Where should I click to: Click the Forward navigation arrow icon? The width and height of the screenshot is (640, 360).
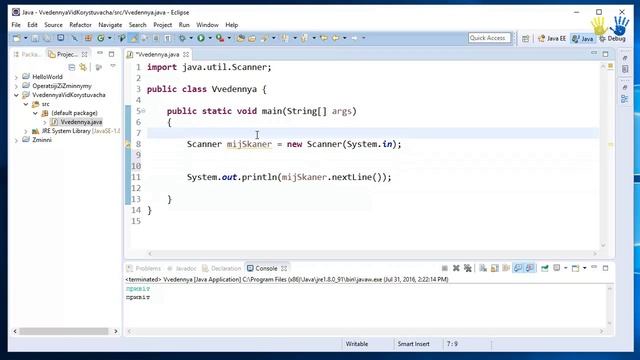point(354,38)
